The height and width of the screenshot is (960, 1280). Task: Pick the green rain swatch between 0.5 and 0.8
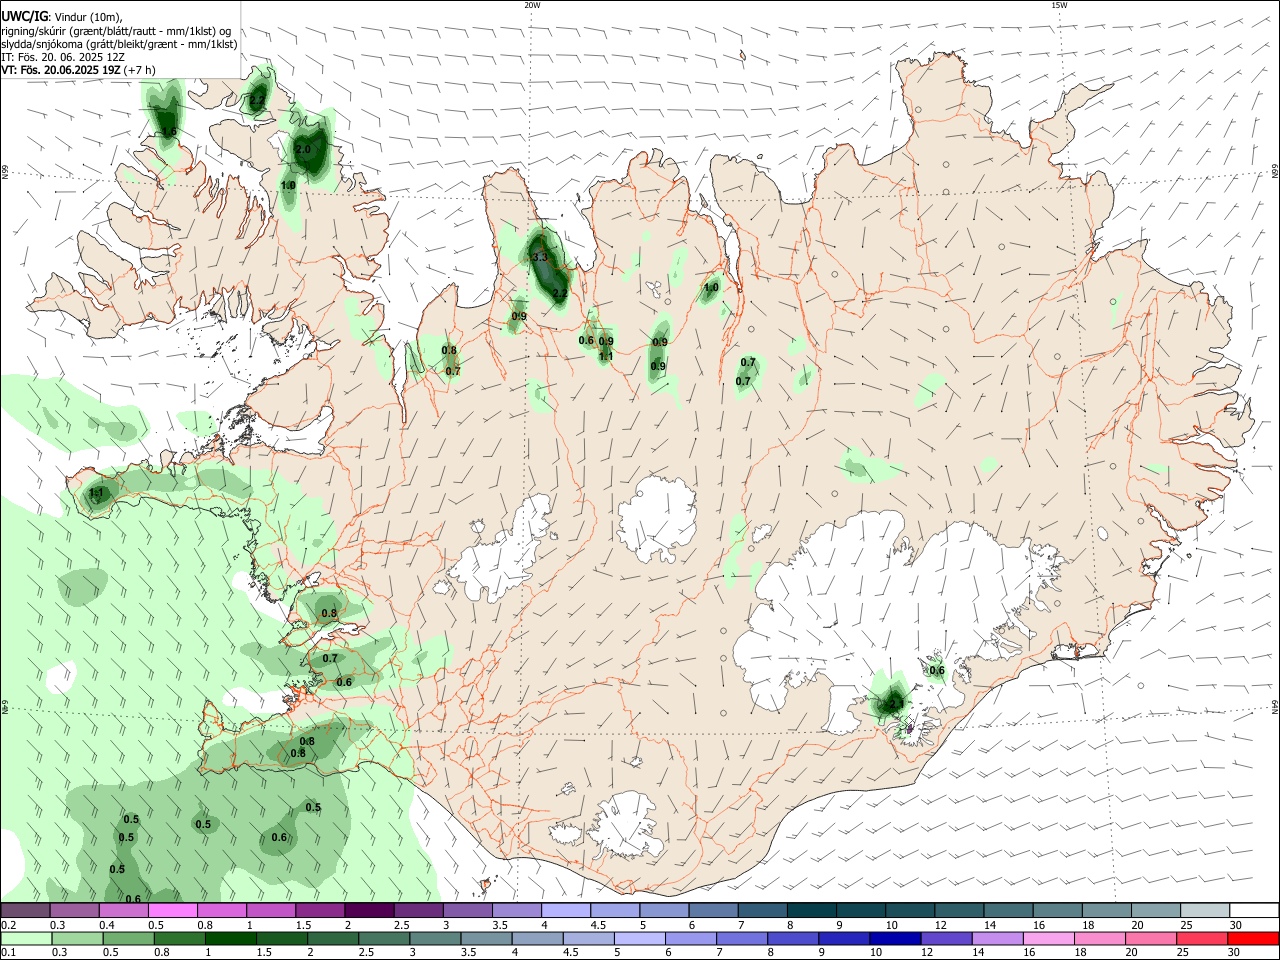pyautogui.click(x=128, y=938)
